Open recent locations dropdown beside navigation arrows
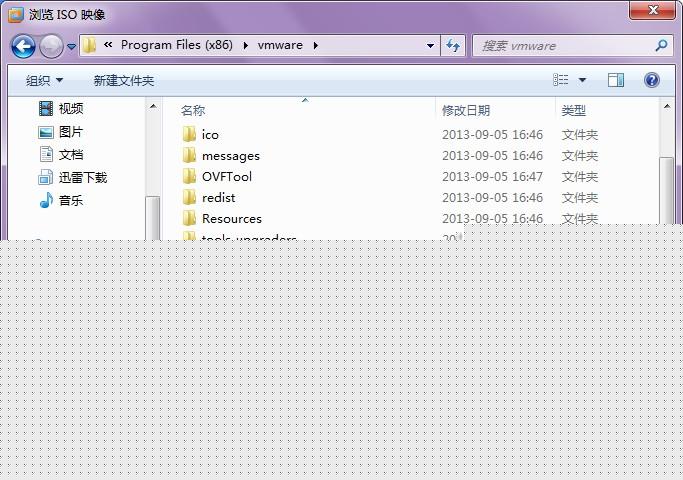Image resolution: width=683 pixels, height=480 pixels. point(71,46)
